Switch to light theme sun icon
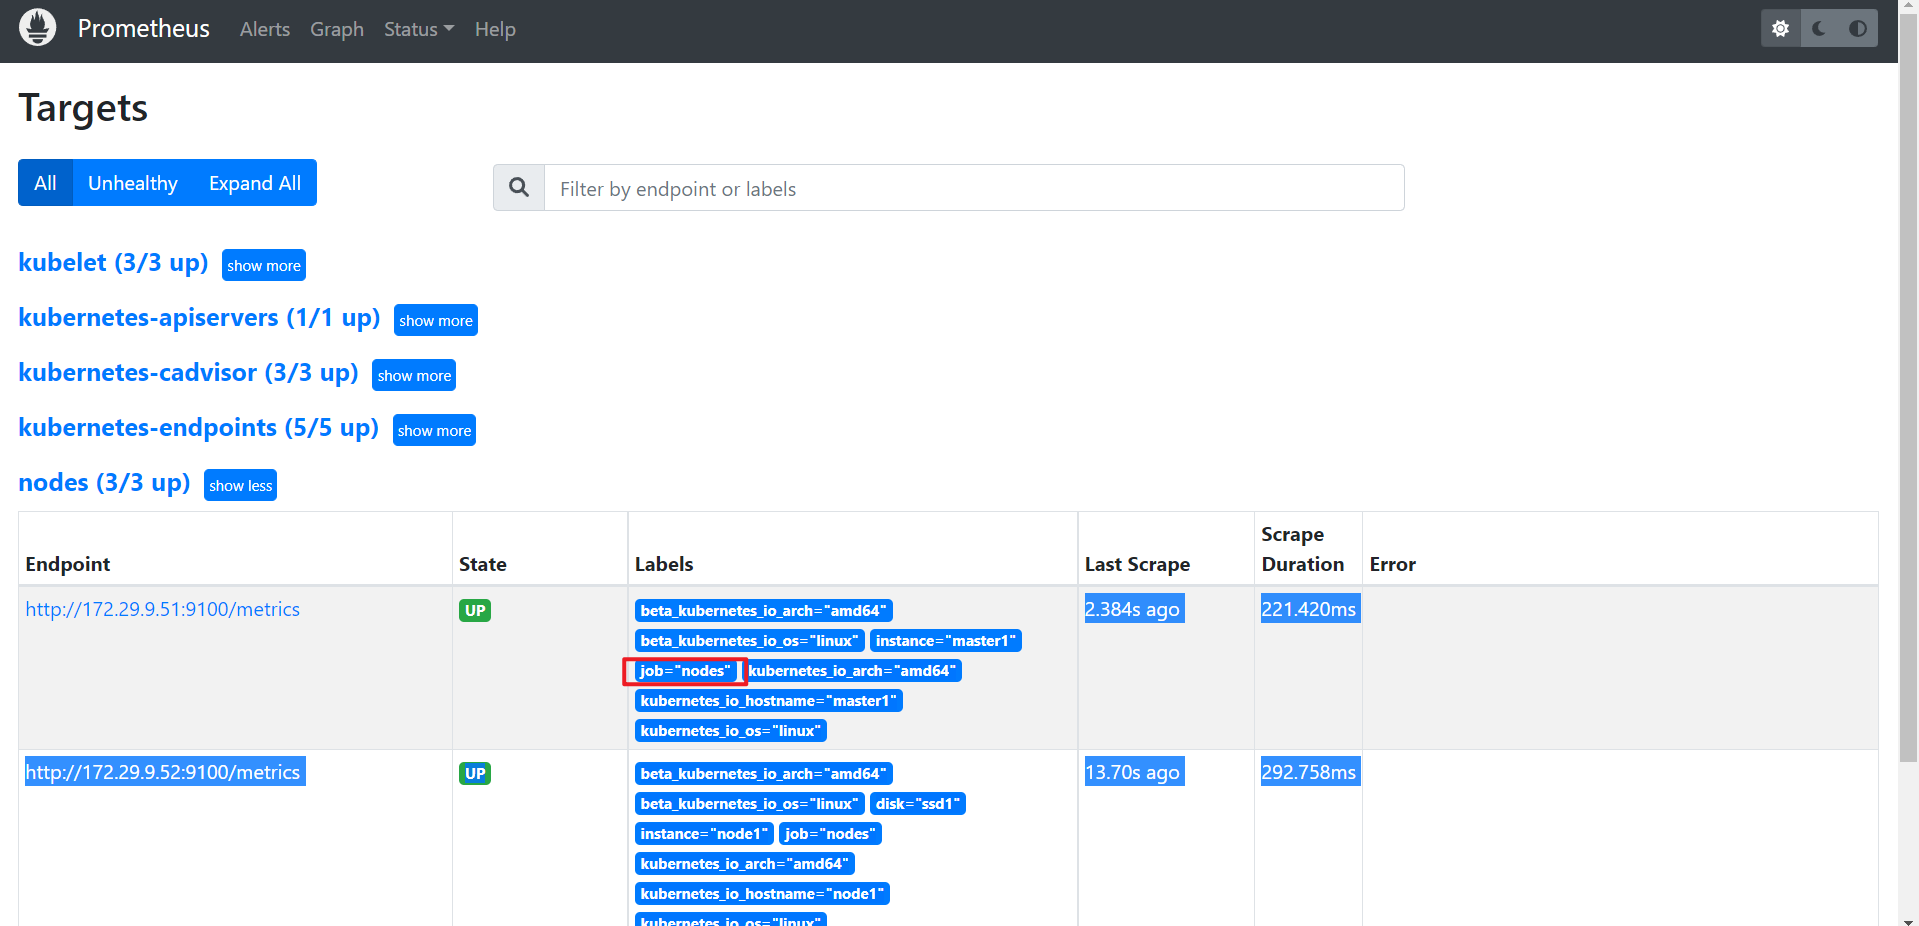Viewport: 1919px width, 926px height. click(1780, 28)
